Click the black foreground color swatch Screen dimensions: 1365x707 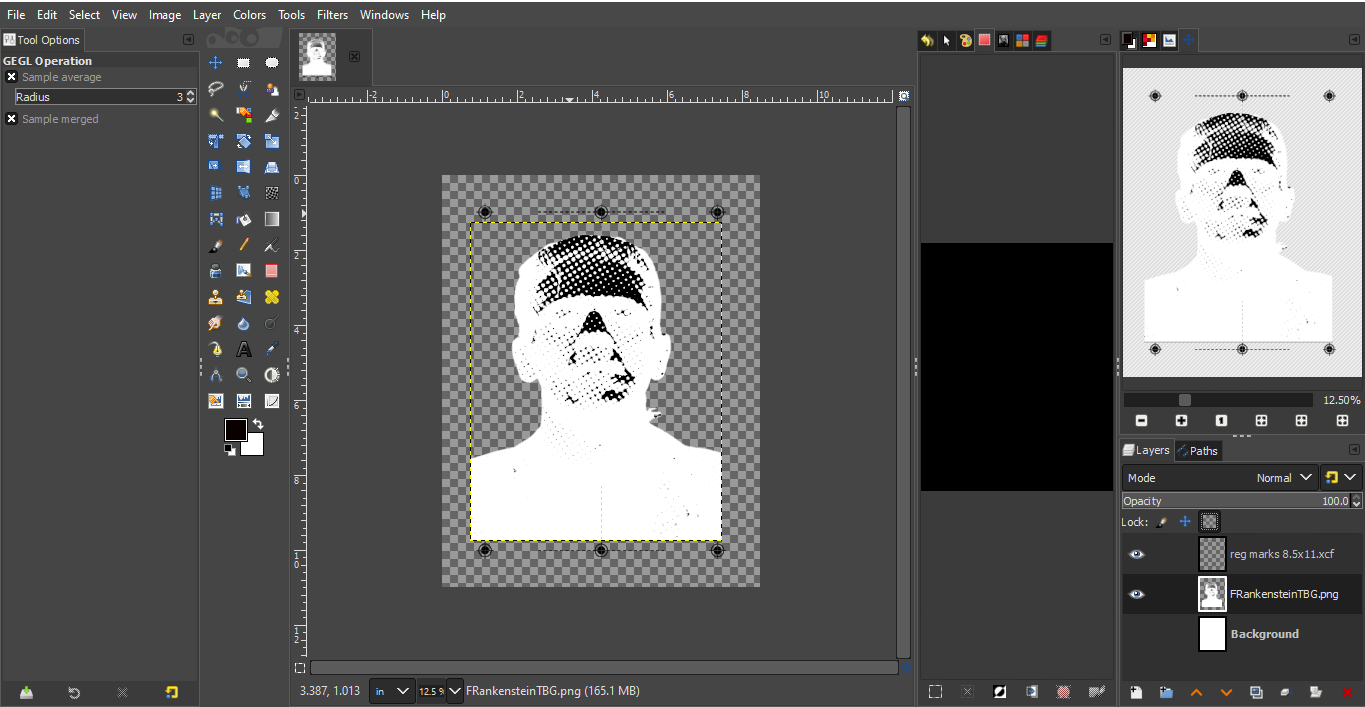235,429
